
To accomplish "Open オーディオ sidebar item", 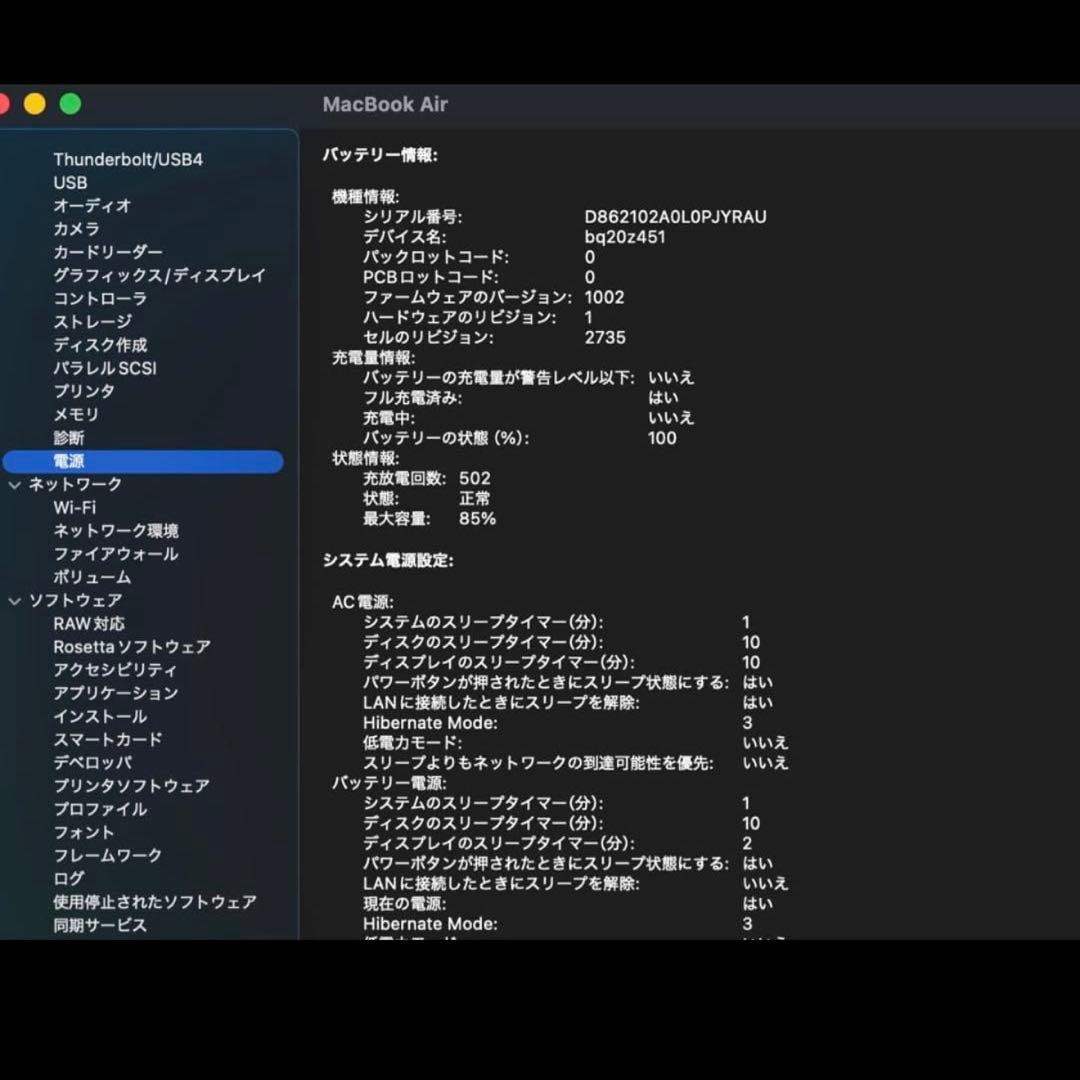I will 92,206.
